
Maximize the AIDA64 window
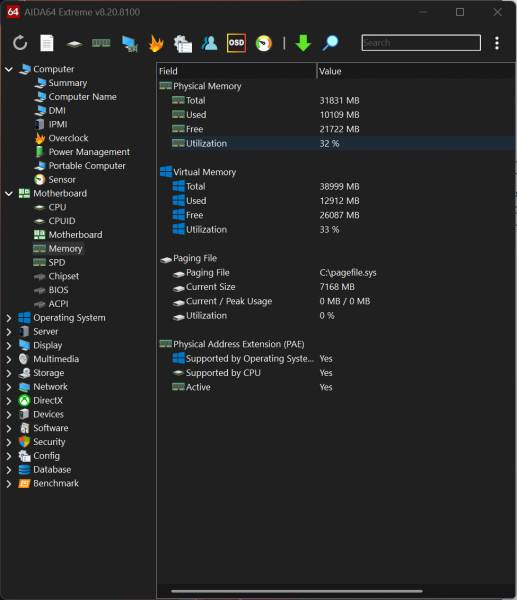tap(460, 12)
